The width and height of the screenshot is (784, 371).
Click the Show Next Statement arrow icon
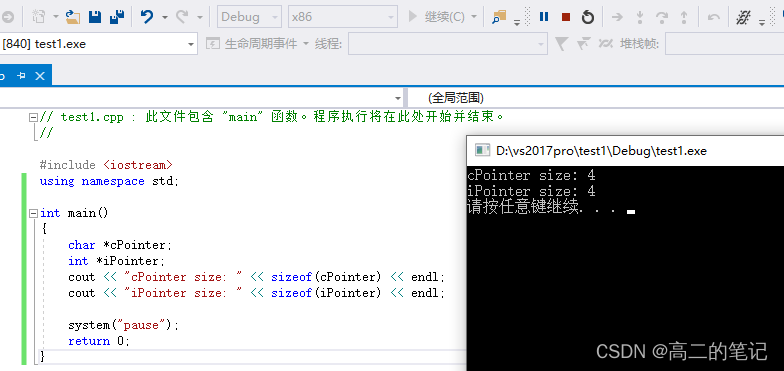click(x=618, y=17)
